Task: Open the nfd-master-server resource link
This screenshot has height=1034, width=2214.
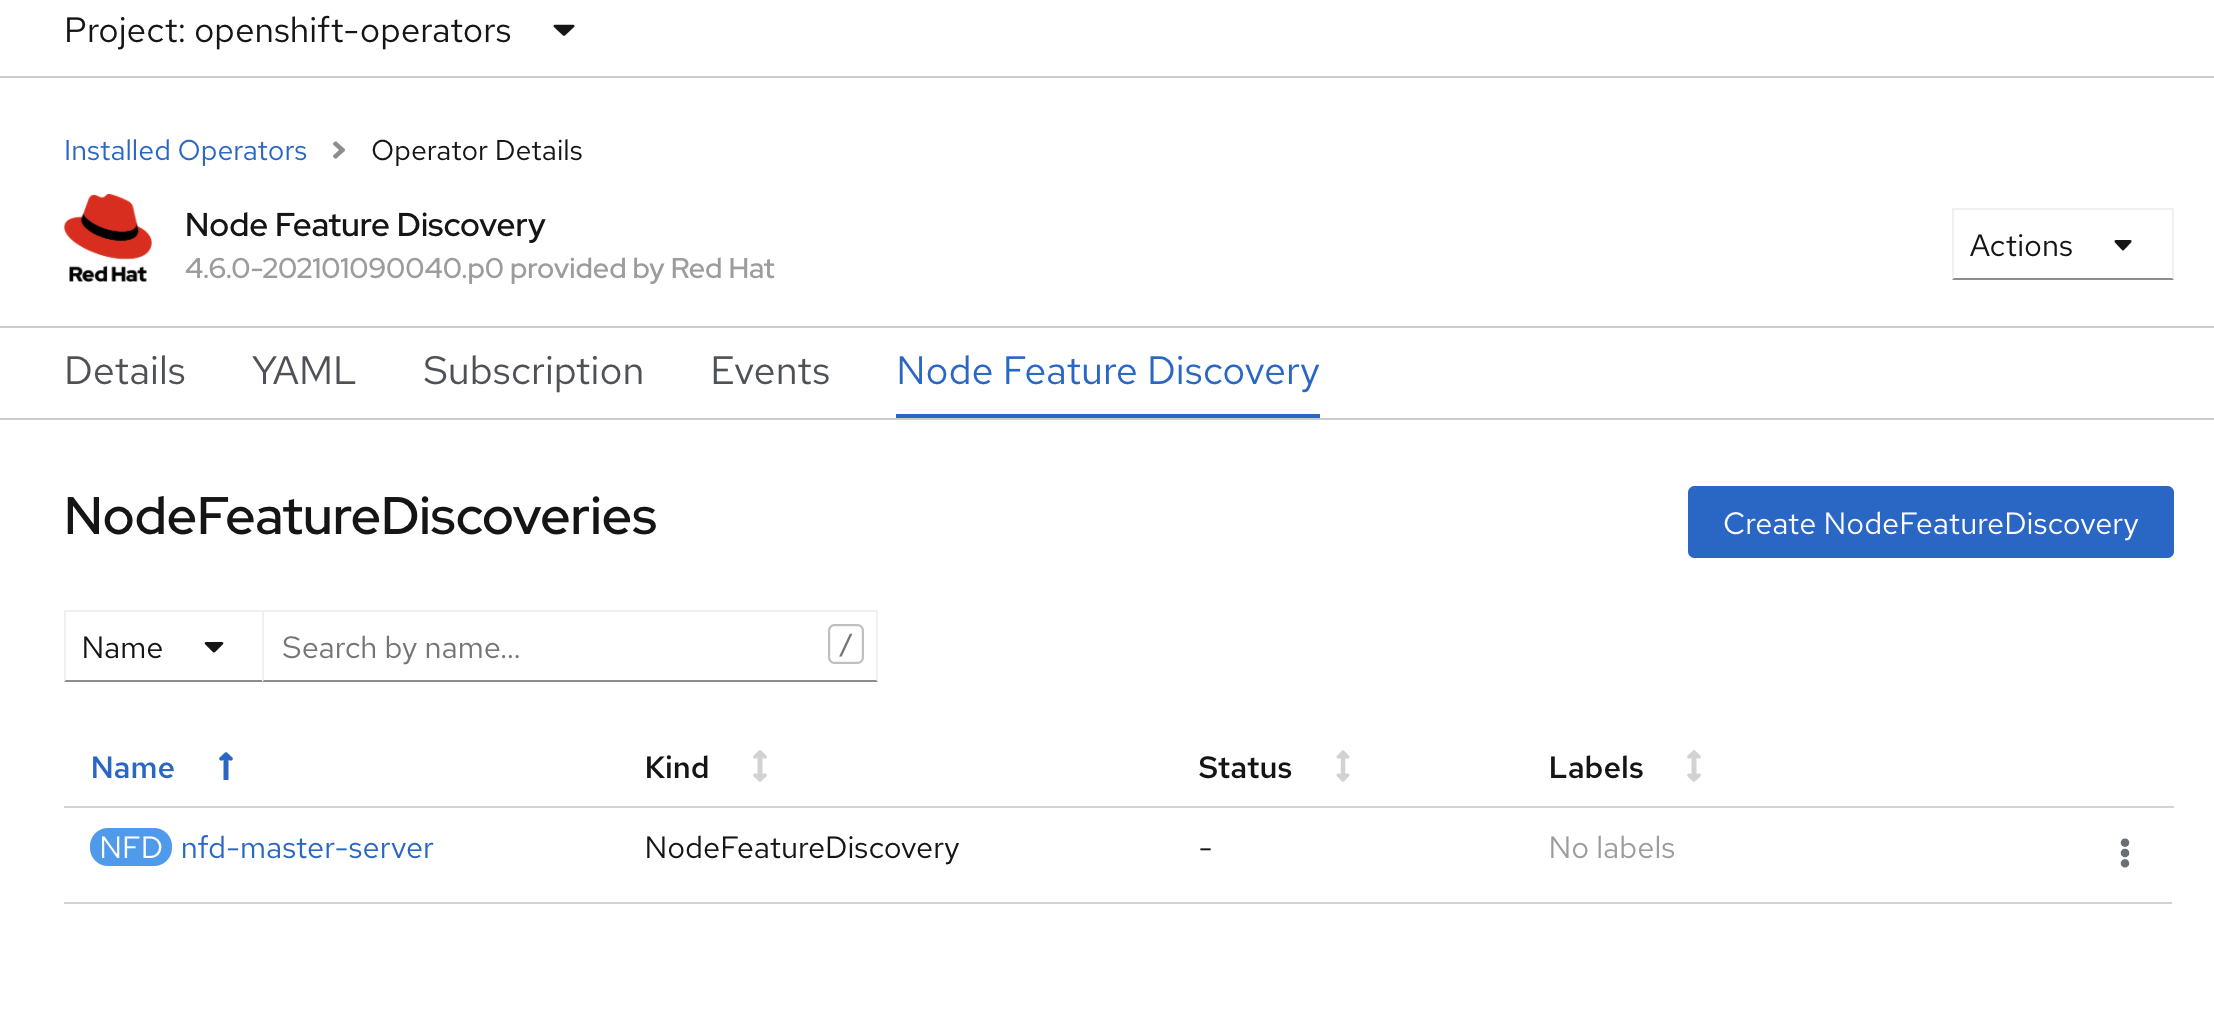Action: pyautogui.click(x=307, y=848)
